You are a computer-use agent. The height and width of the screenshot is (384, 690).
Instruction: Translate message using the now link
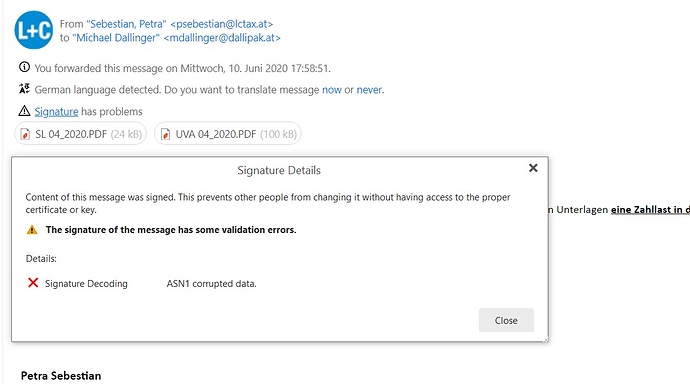coord(332,90)
